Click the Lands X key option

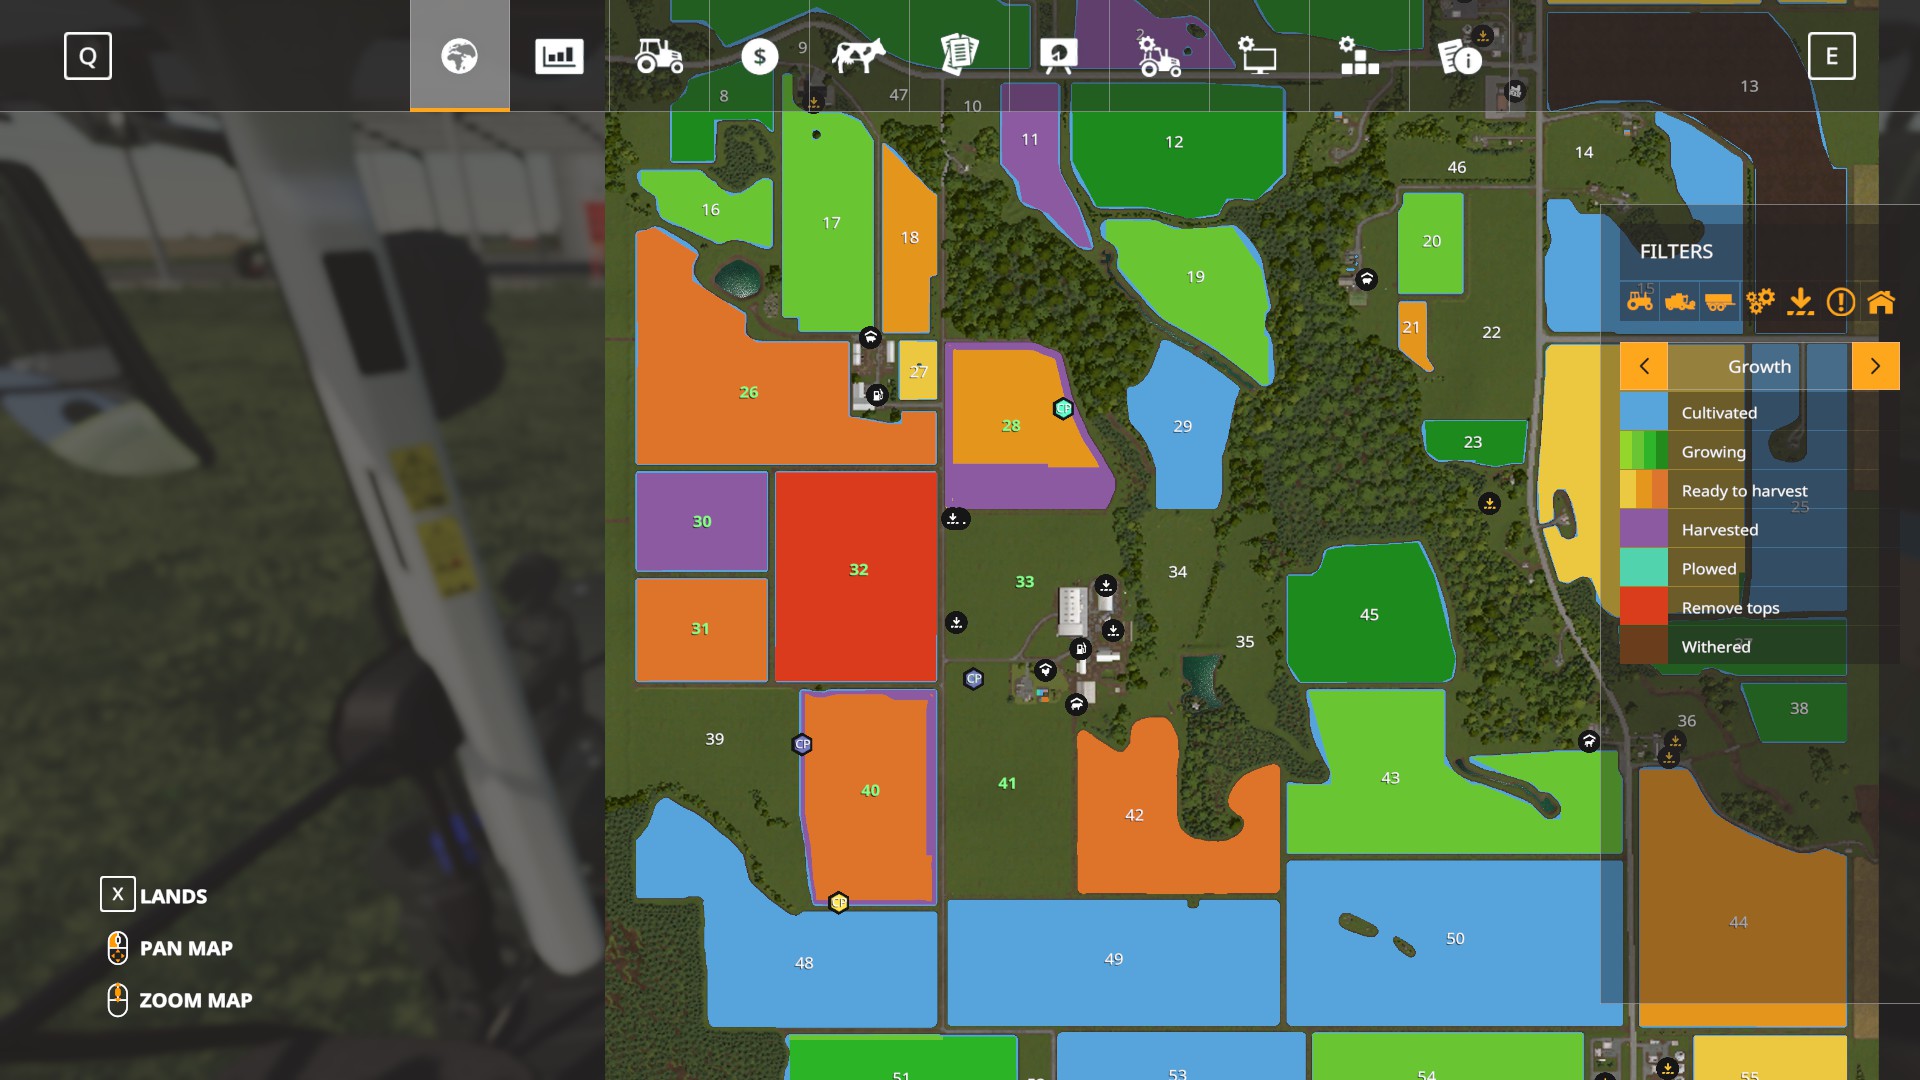(118, 895)
